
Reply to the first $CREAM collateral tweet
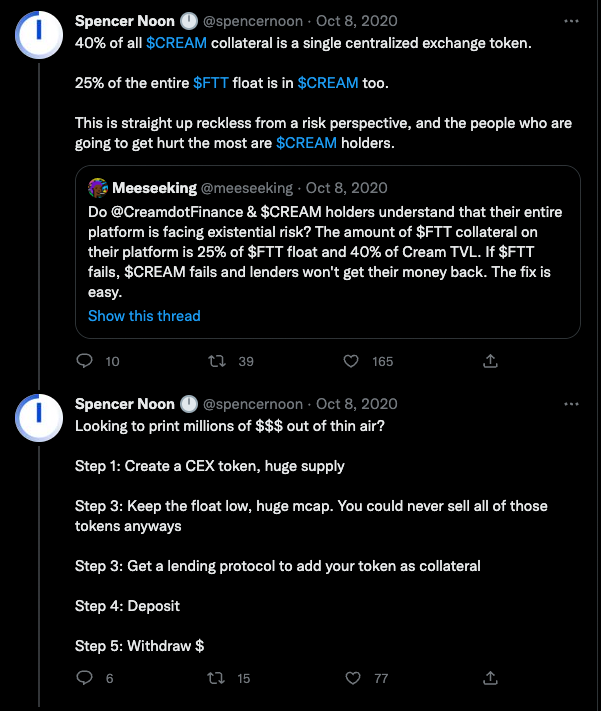[x=84, y=361]
